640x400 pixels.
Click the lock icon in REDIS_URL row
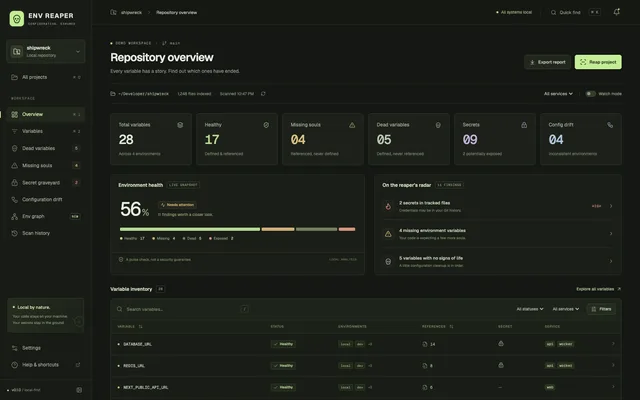click(501, 365)
